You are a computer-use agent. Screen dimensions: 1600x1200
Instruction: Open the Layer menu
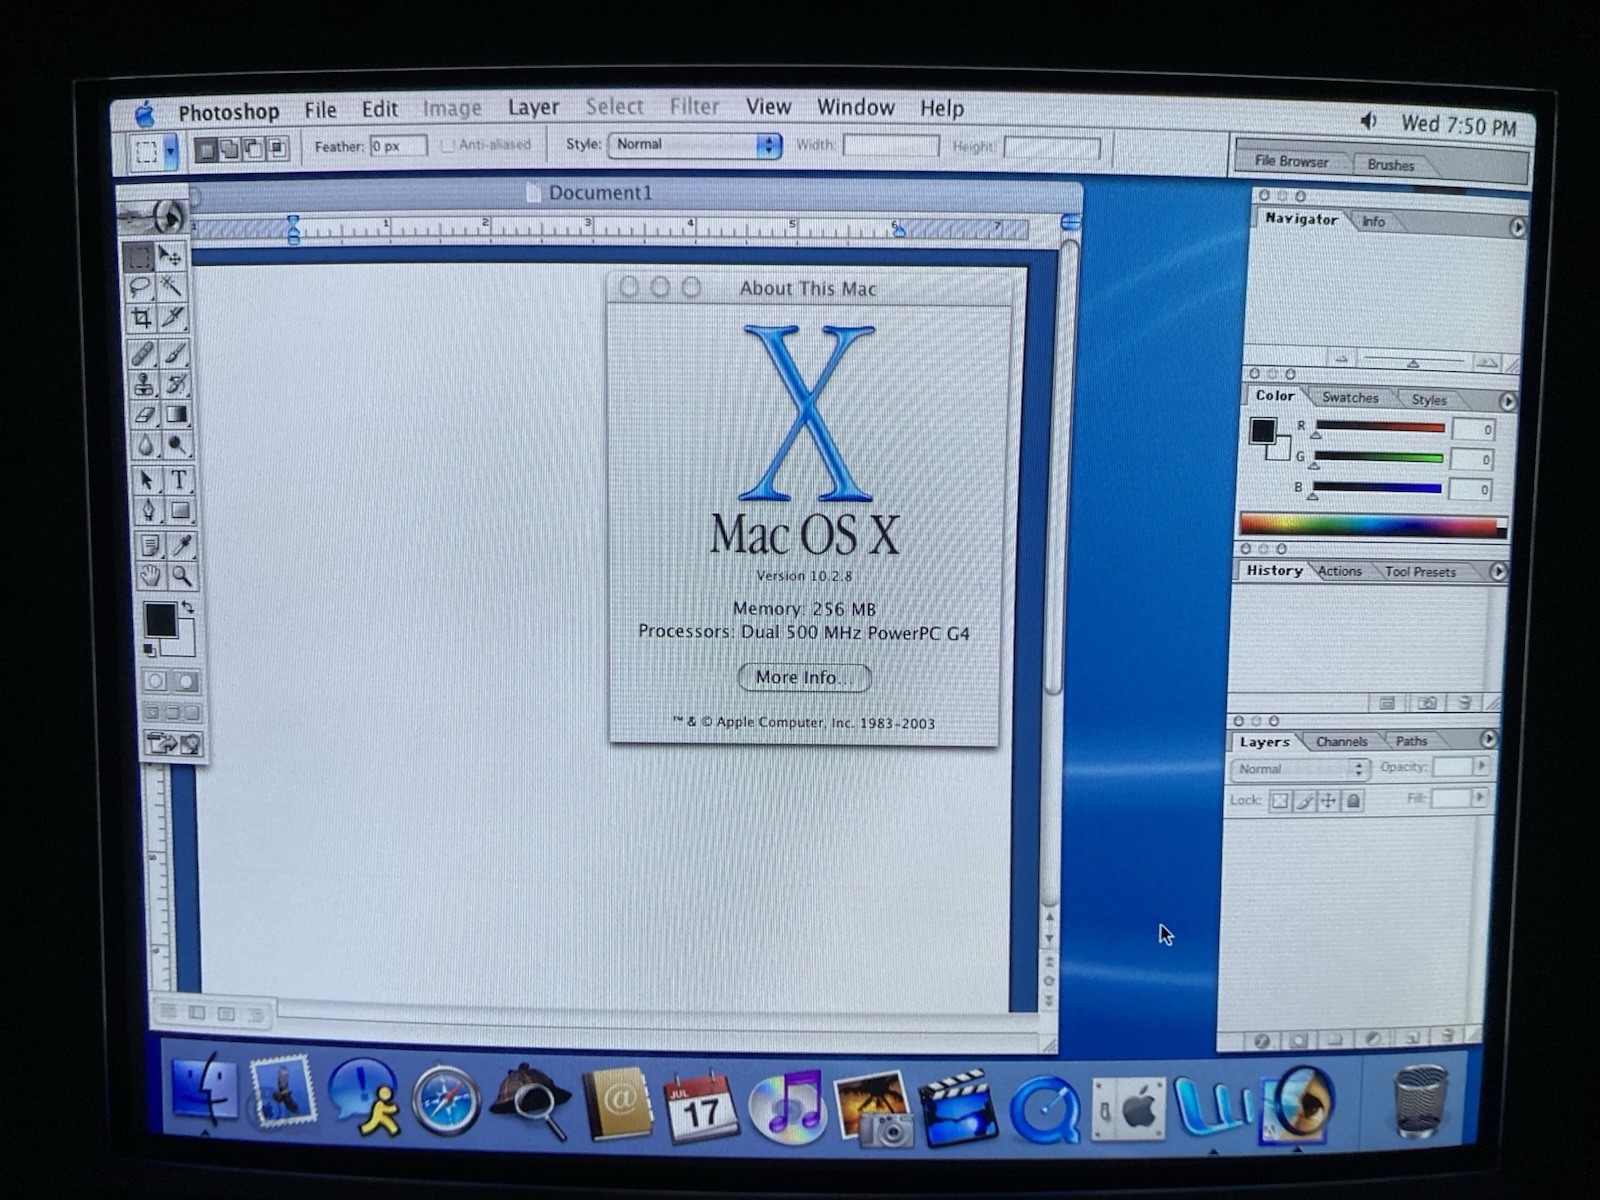tap(533, 108)
